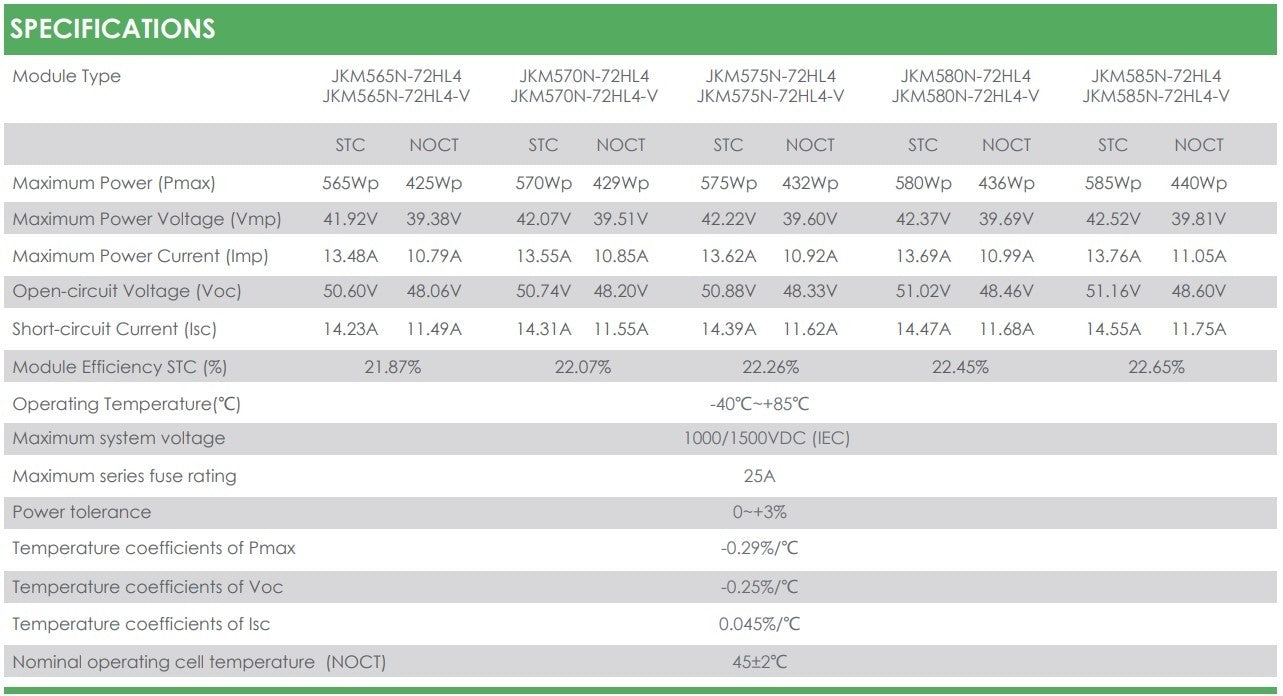Click the 22.26% module efficiency value

770,367
